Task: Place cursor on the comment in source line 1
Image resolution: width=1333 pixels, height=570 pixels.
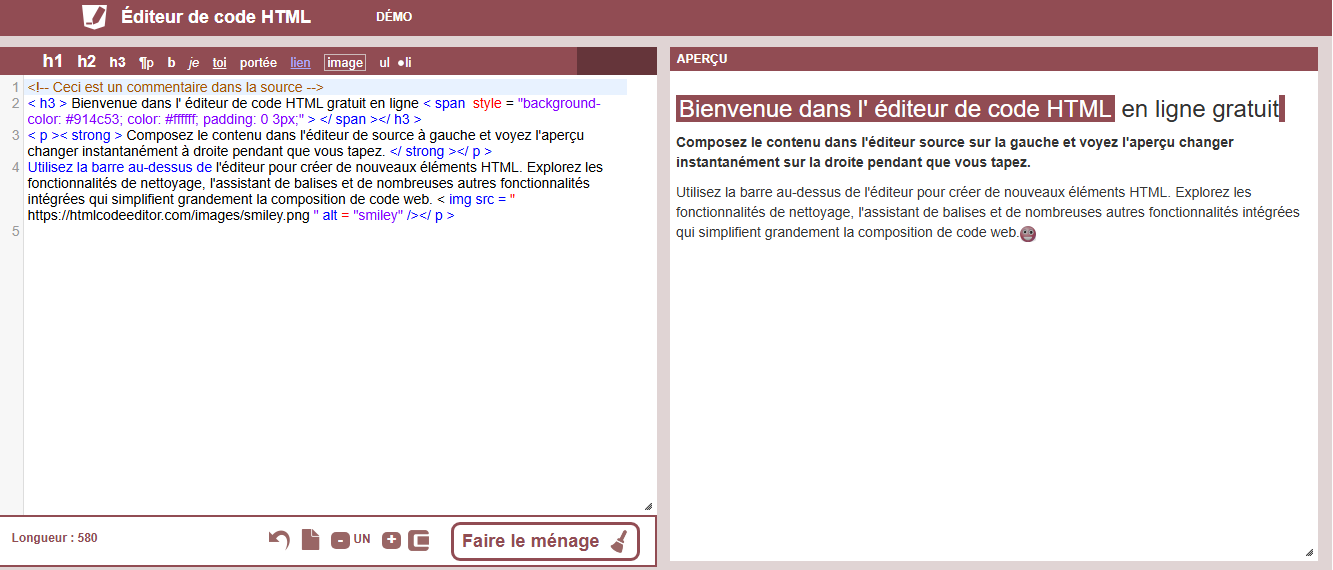Action: (175, 87)
